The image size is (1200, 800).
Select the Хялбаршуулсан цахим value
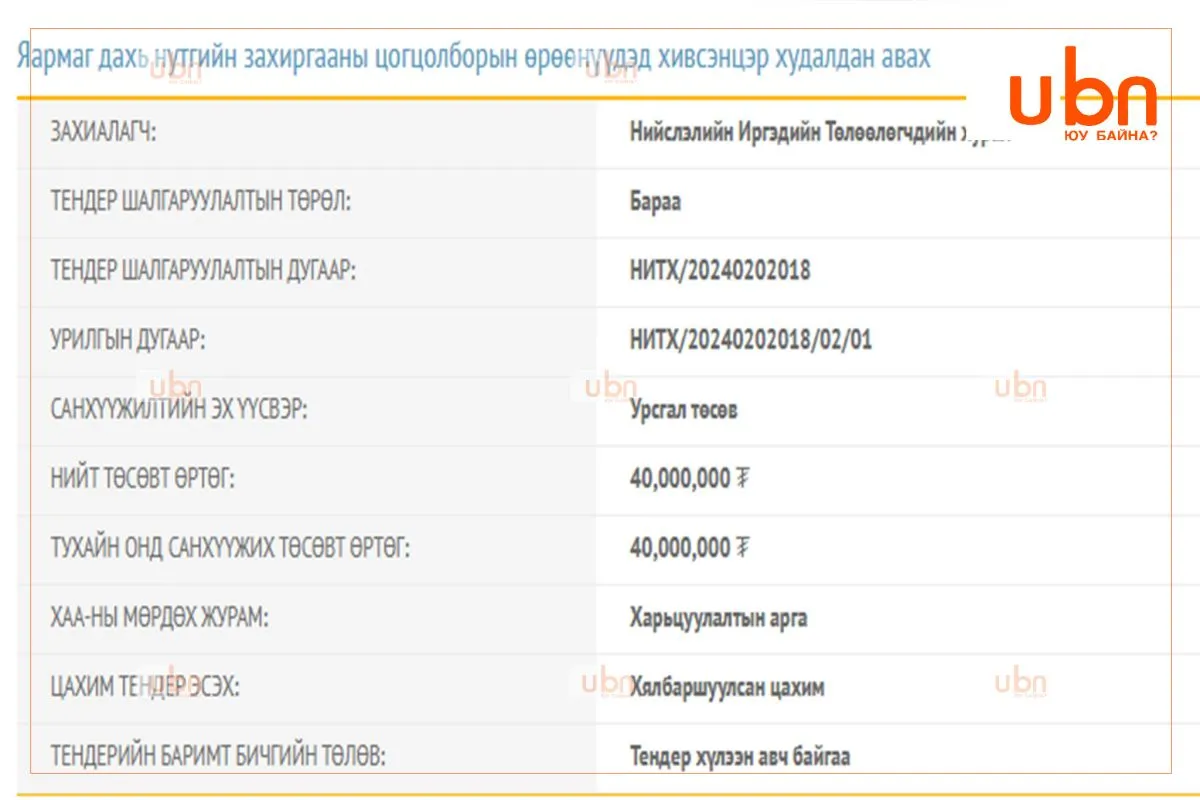[x=728, y=687]
